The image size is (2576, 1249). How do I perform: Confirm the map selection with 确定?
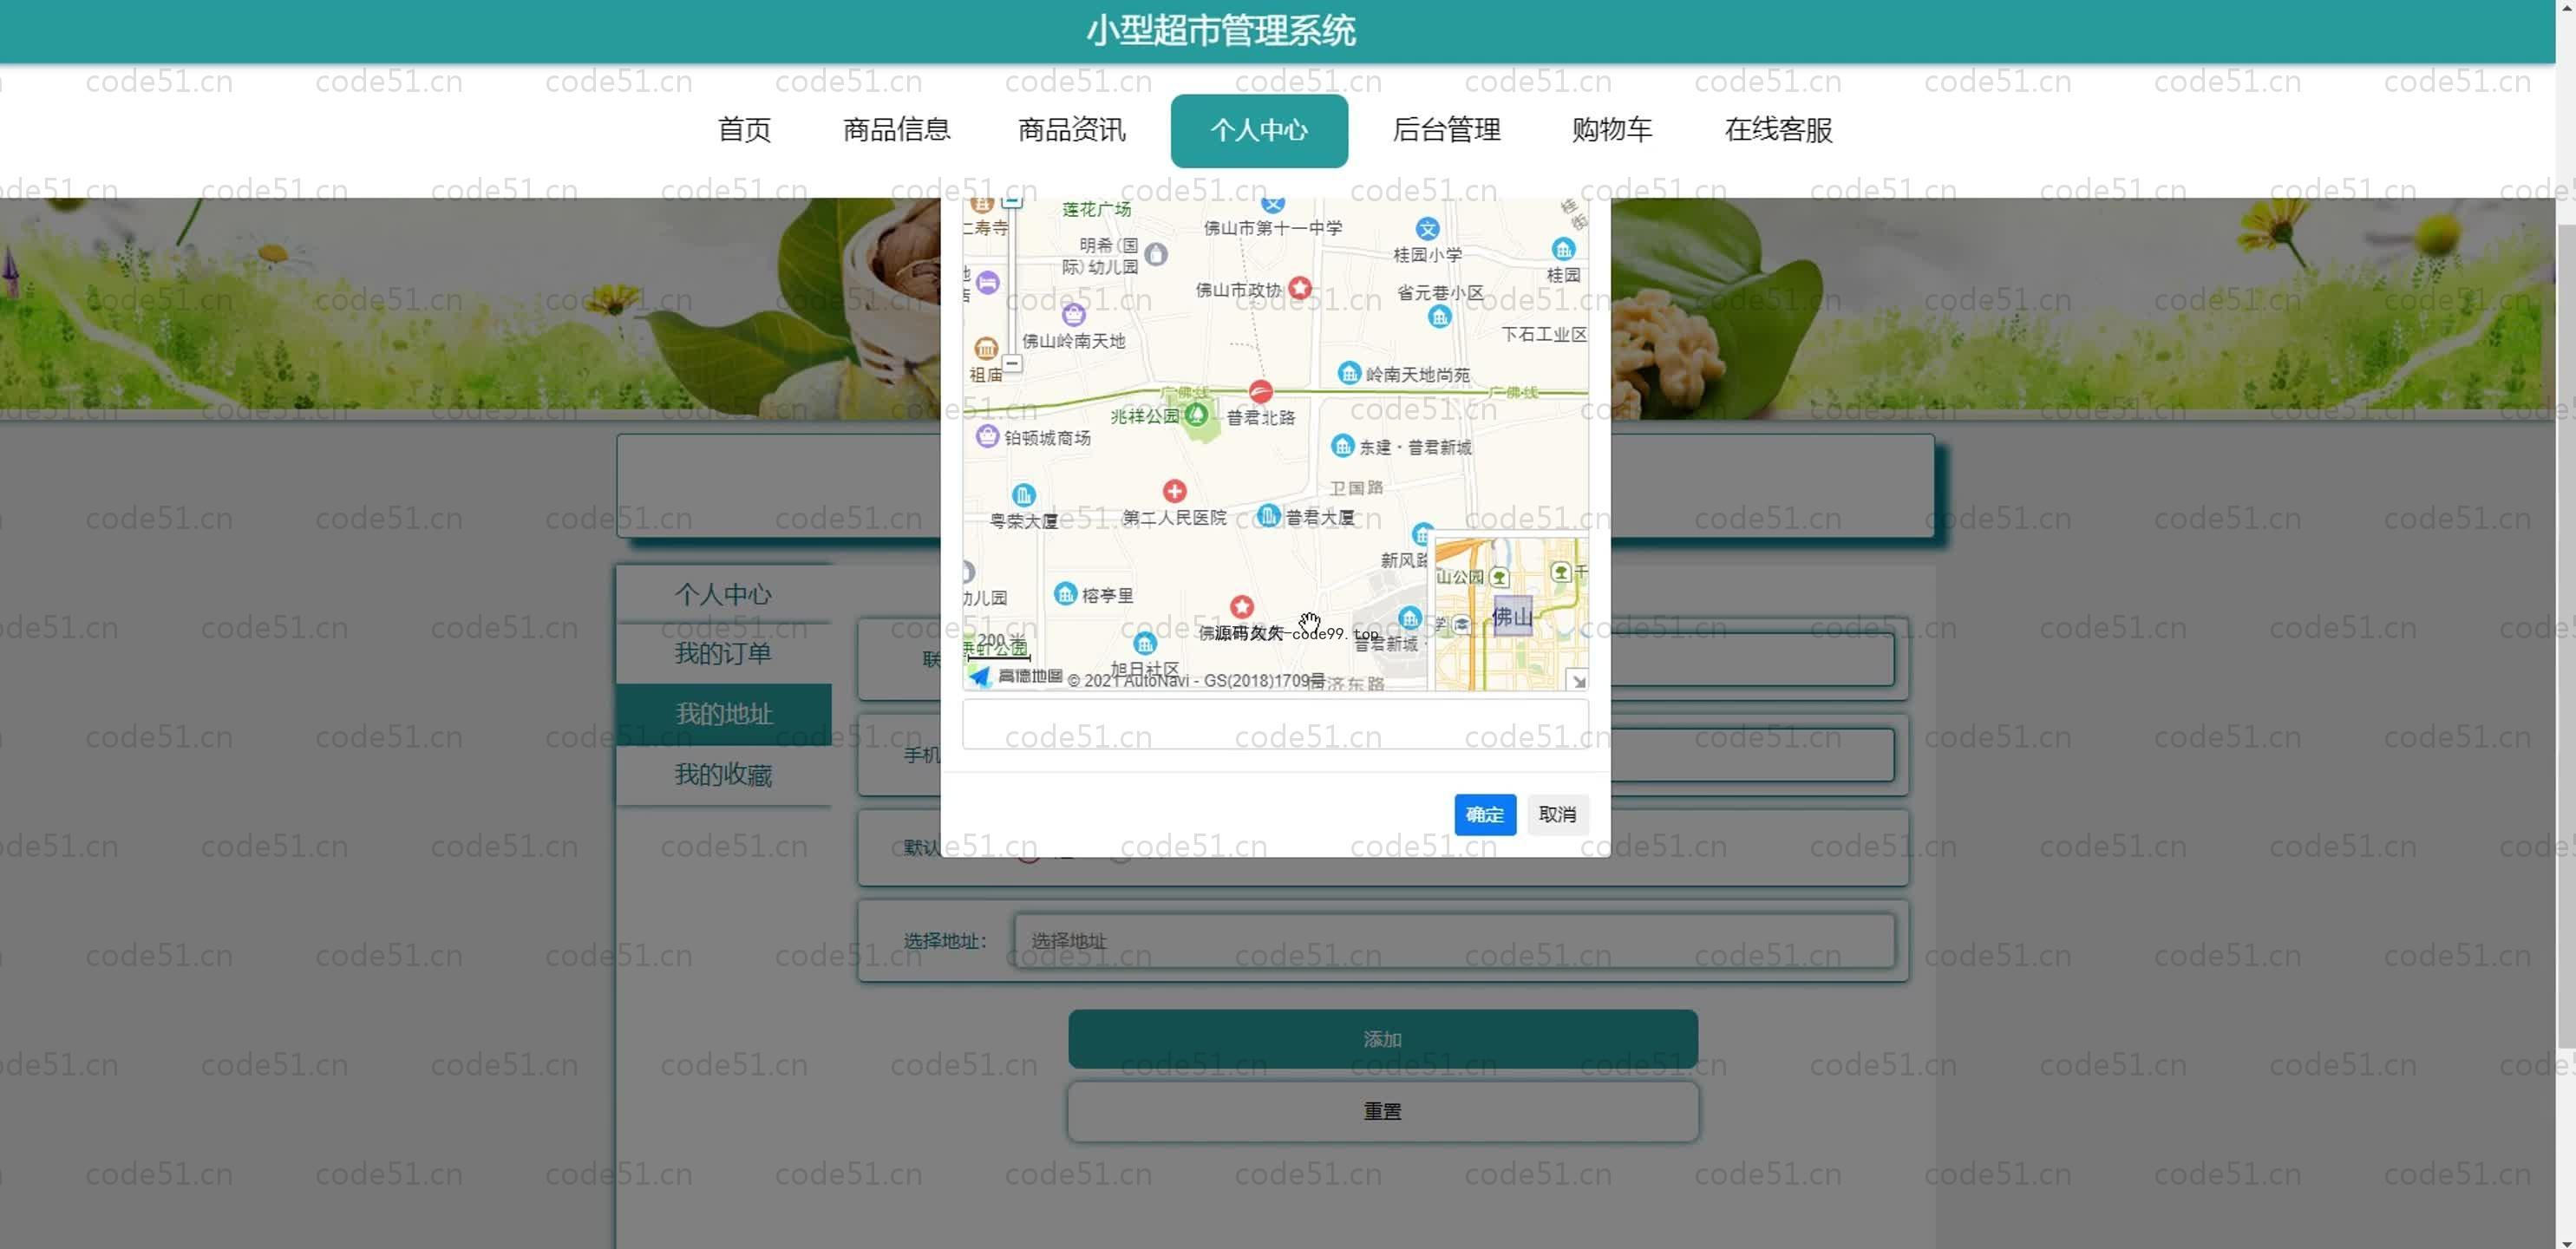pyautogui.click(x=1484, y=814)
